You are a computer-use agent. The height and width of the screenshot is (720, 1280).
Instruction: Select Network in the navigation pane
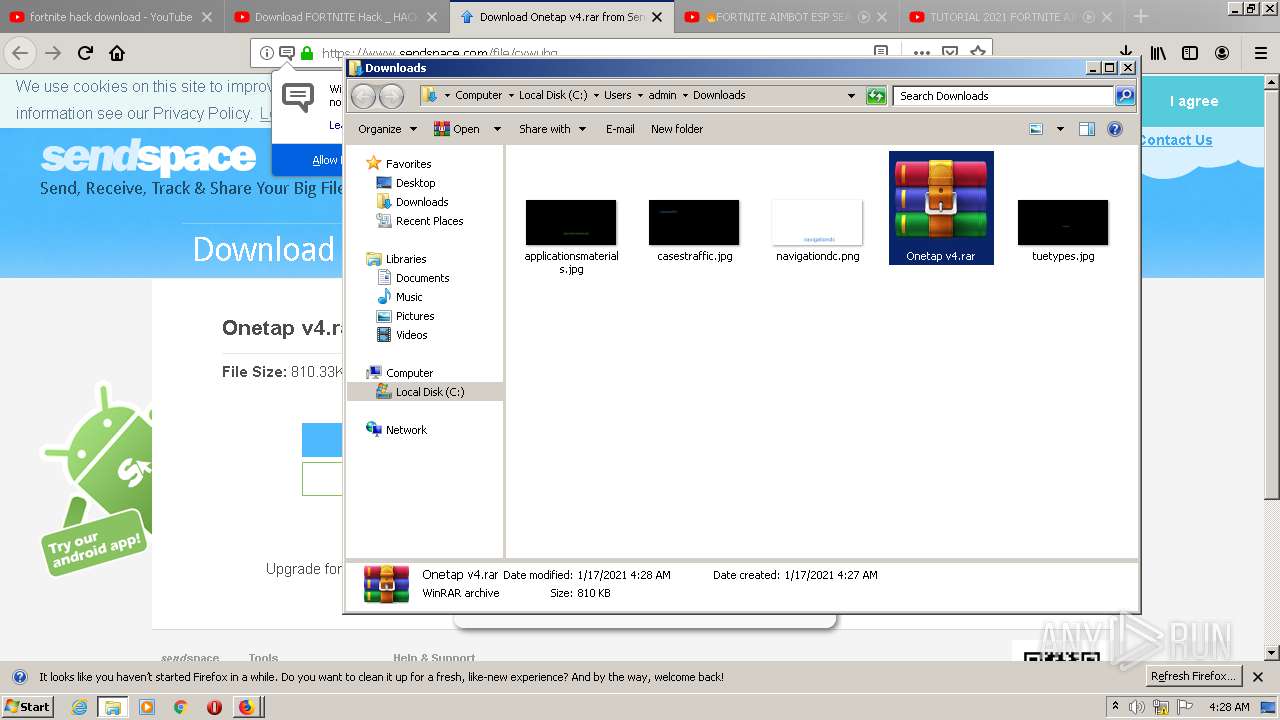coord(406,430)
